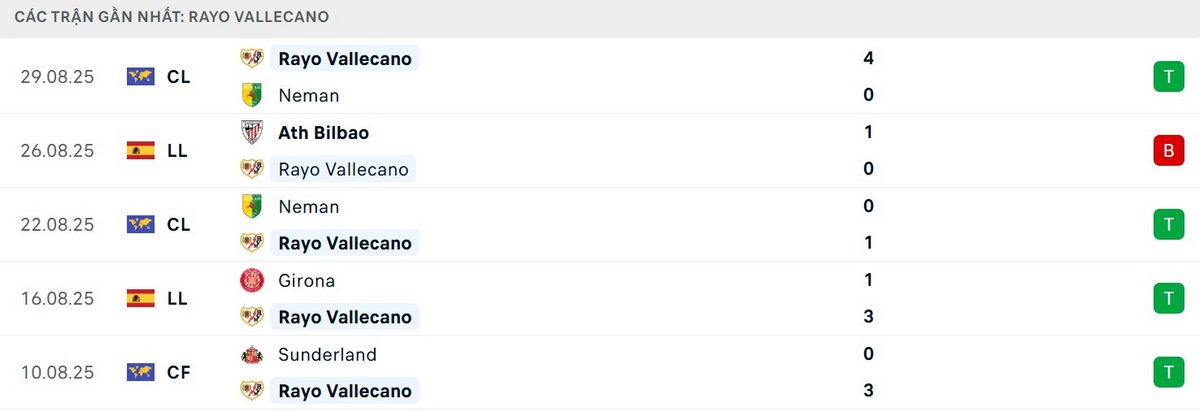Click the red B result badge
The image size is (1200, 412).
coord(1166,151)
